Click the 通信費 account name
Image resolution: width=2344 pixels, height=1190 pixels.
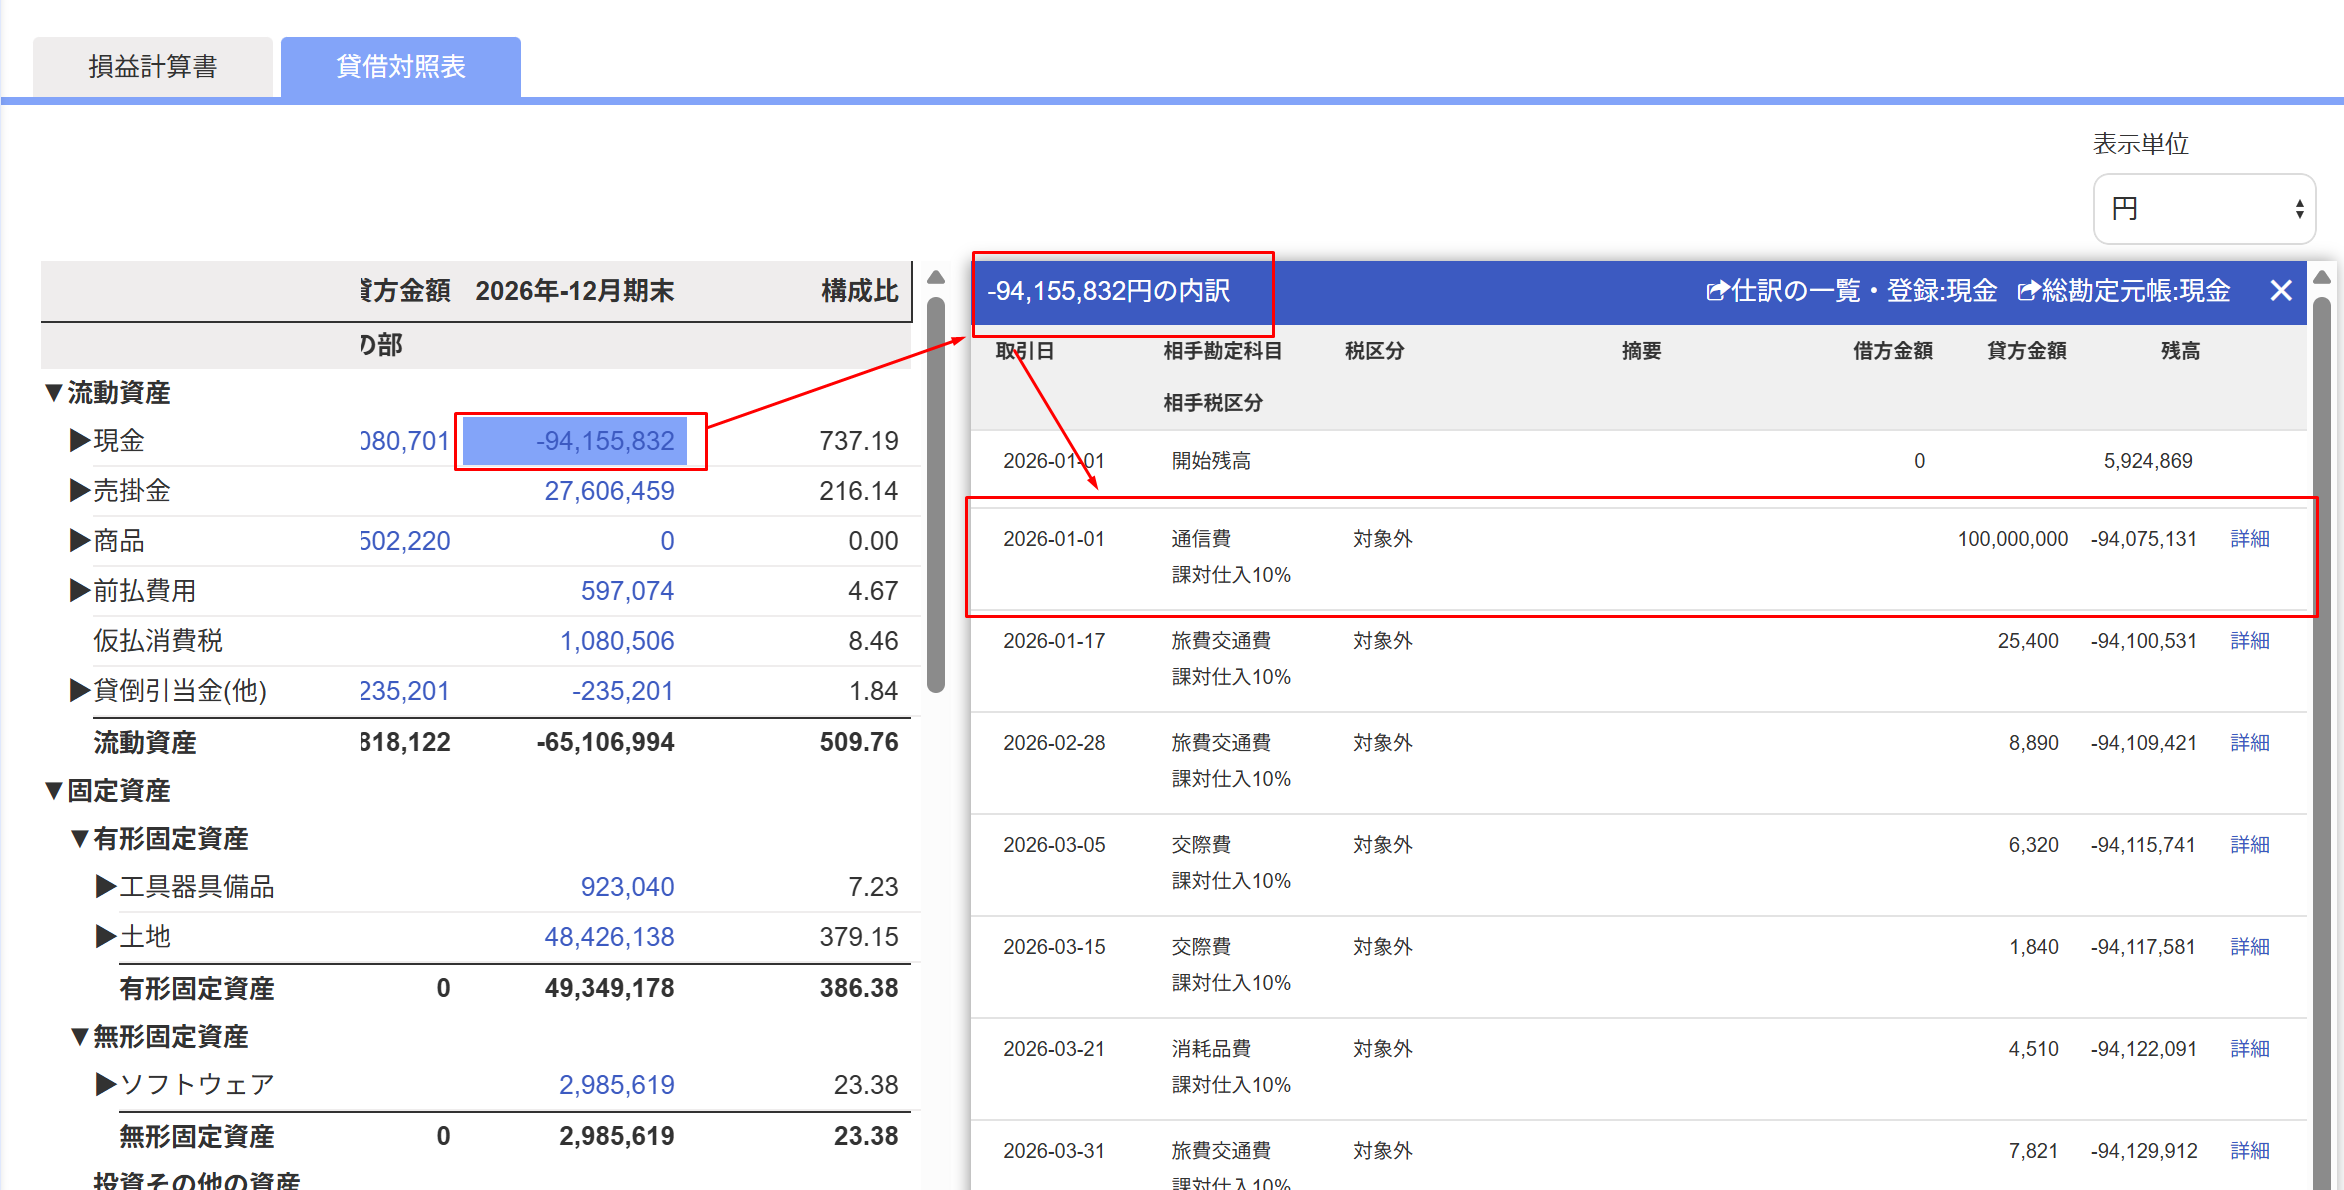1201,539
